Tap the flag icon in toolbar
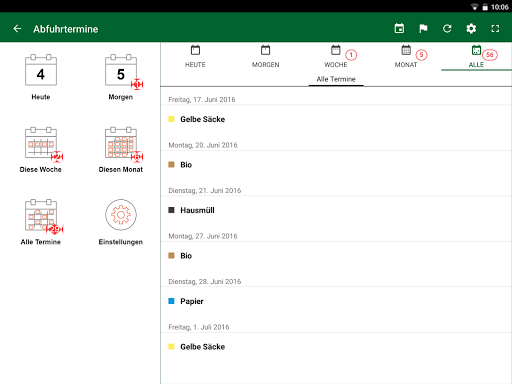Screen dimensions: 512x384 pos(423,29)
